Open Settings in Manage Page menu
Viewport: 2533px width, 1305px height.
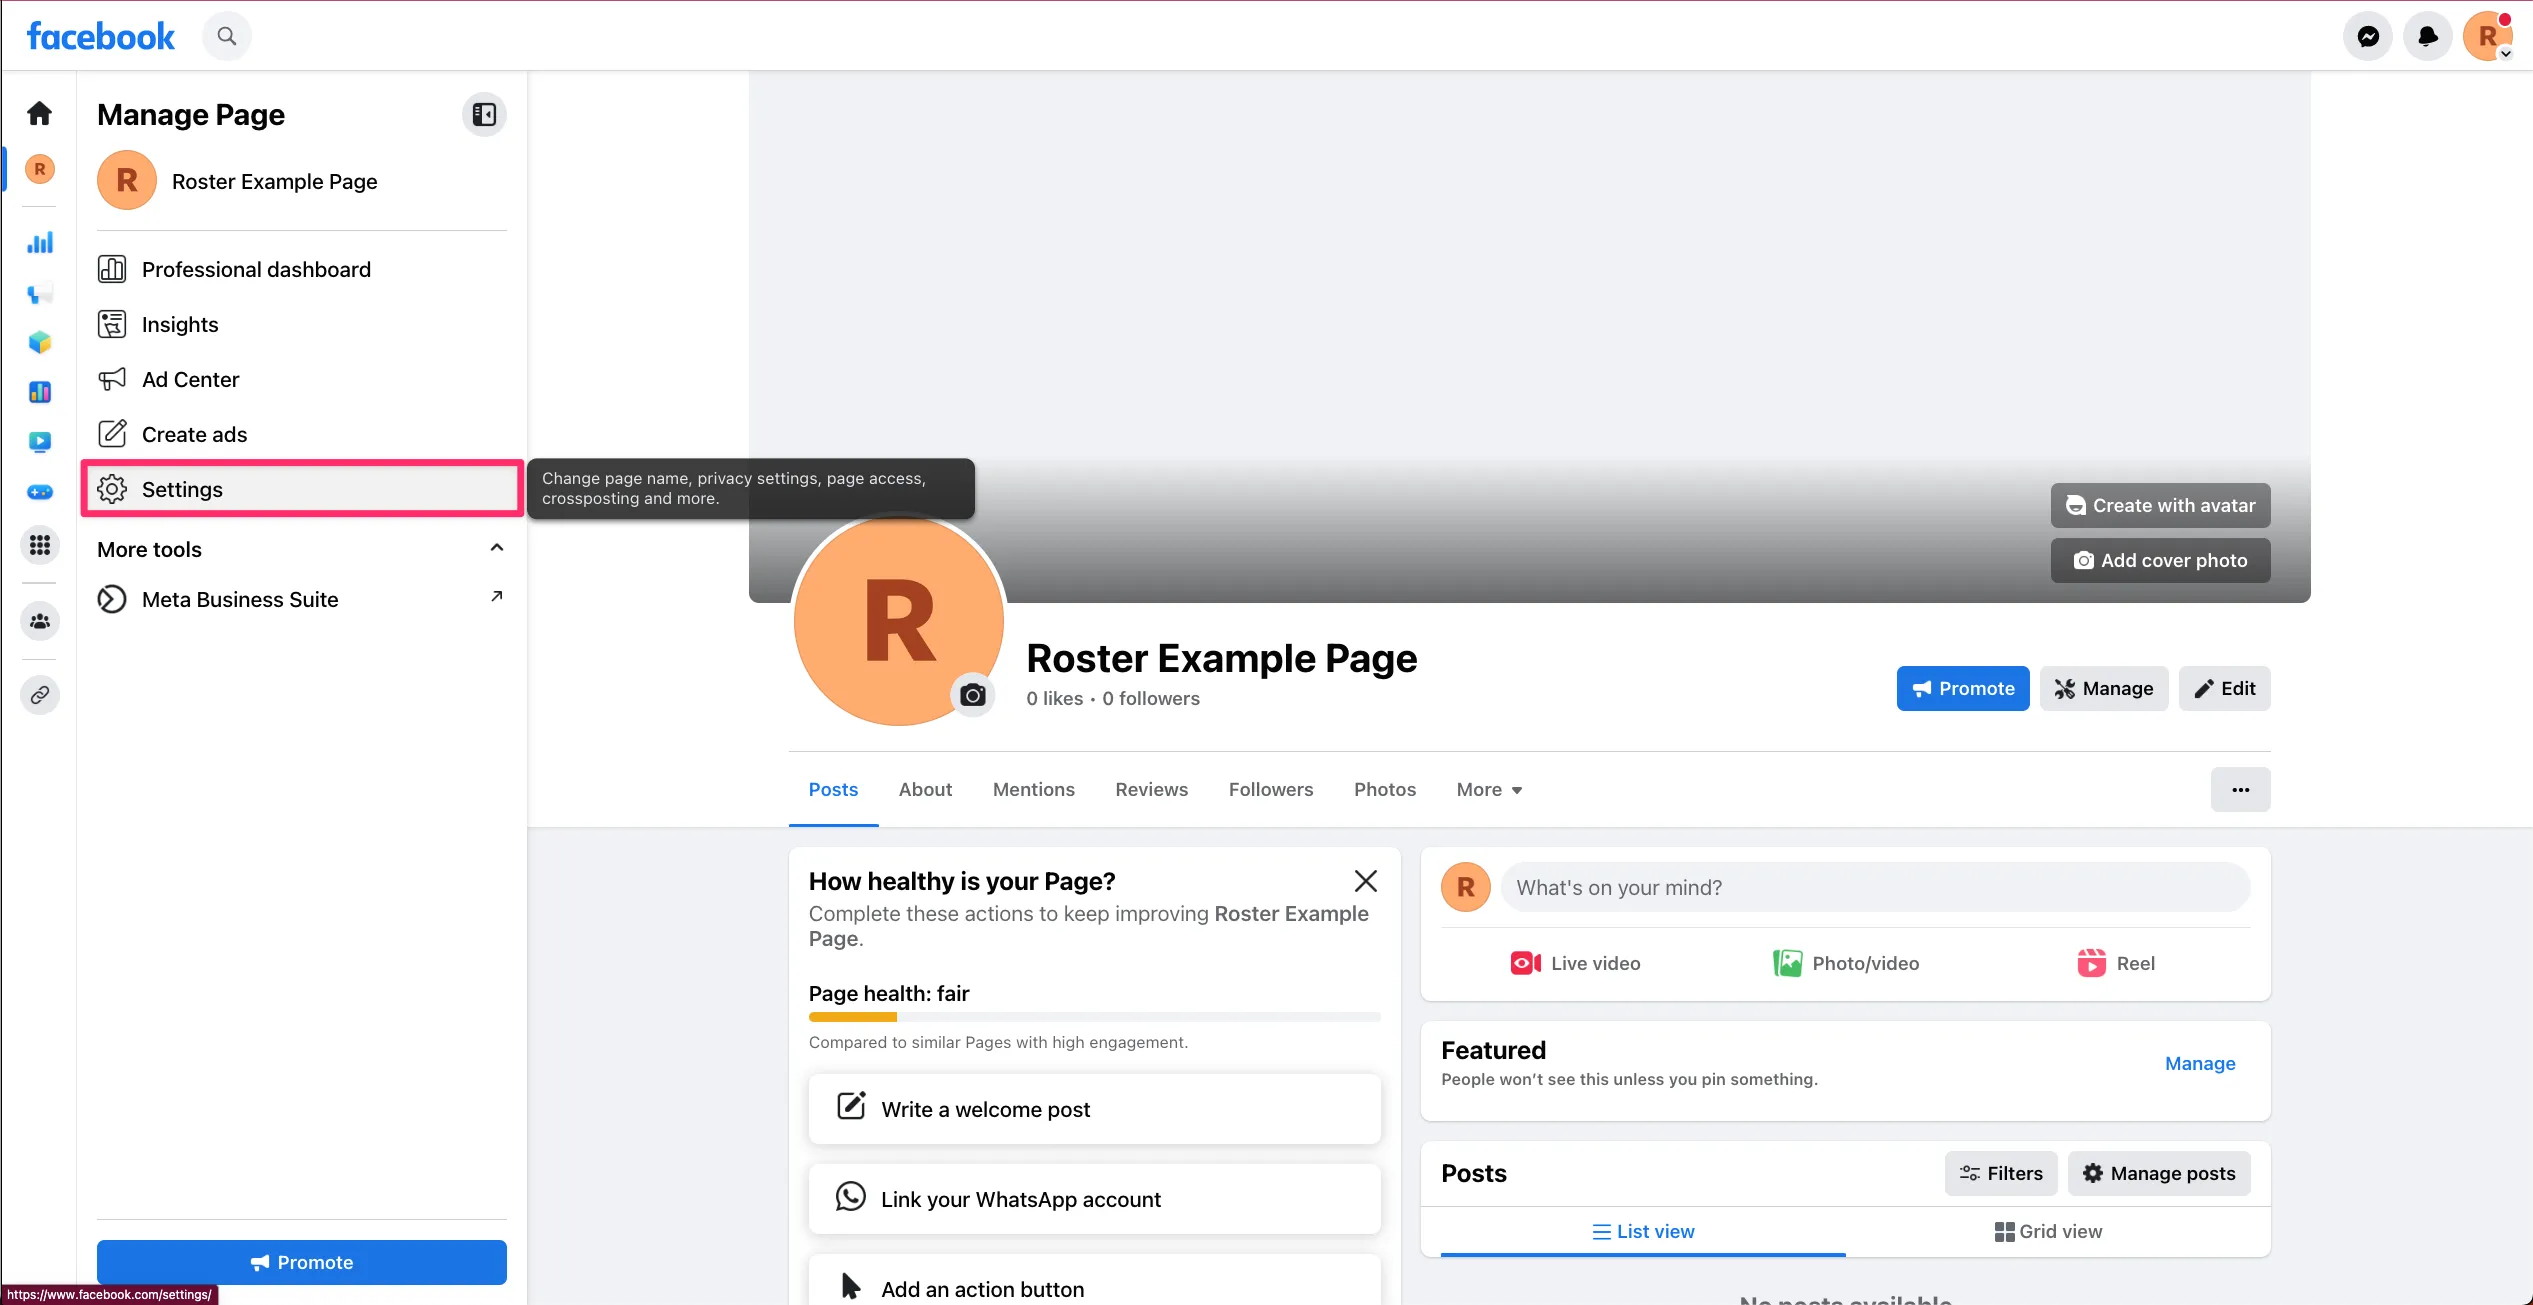pyautogui.click(x=302, y=489)
